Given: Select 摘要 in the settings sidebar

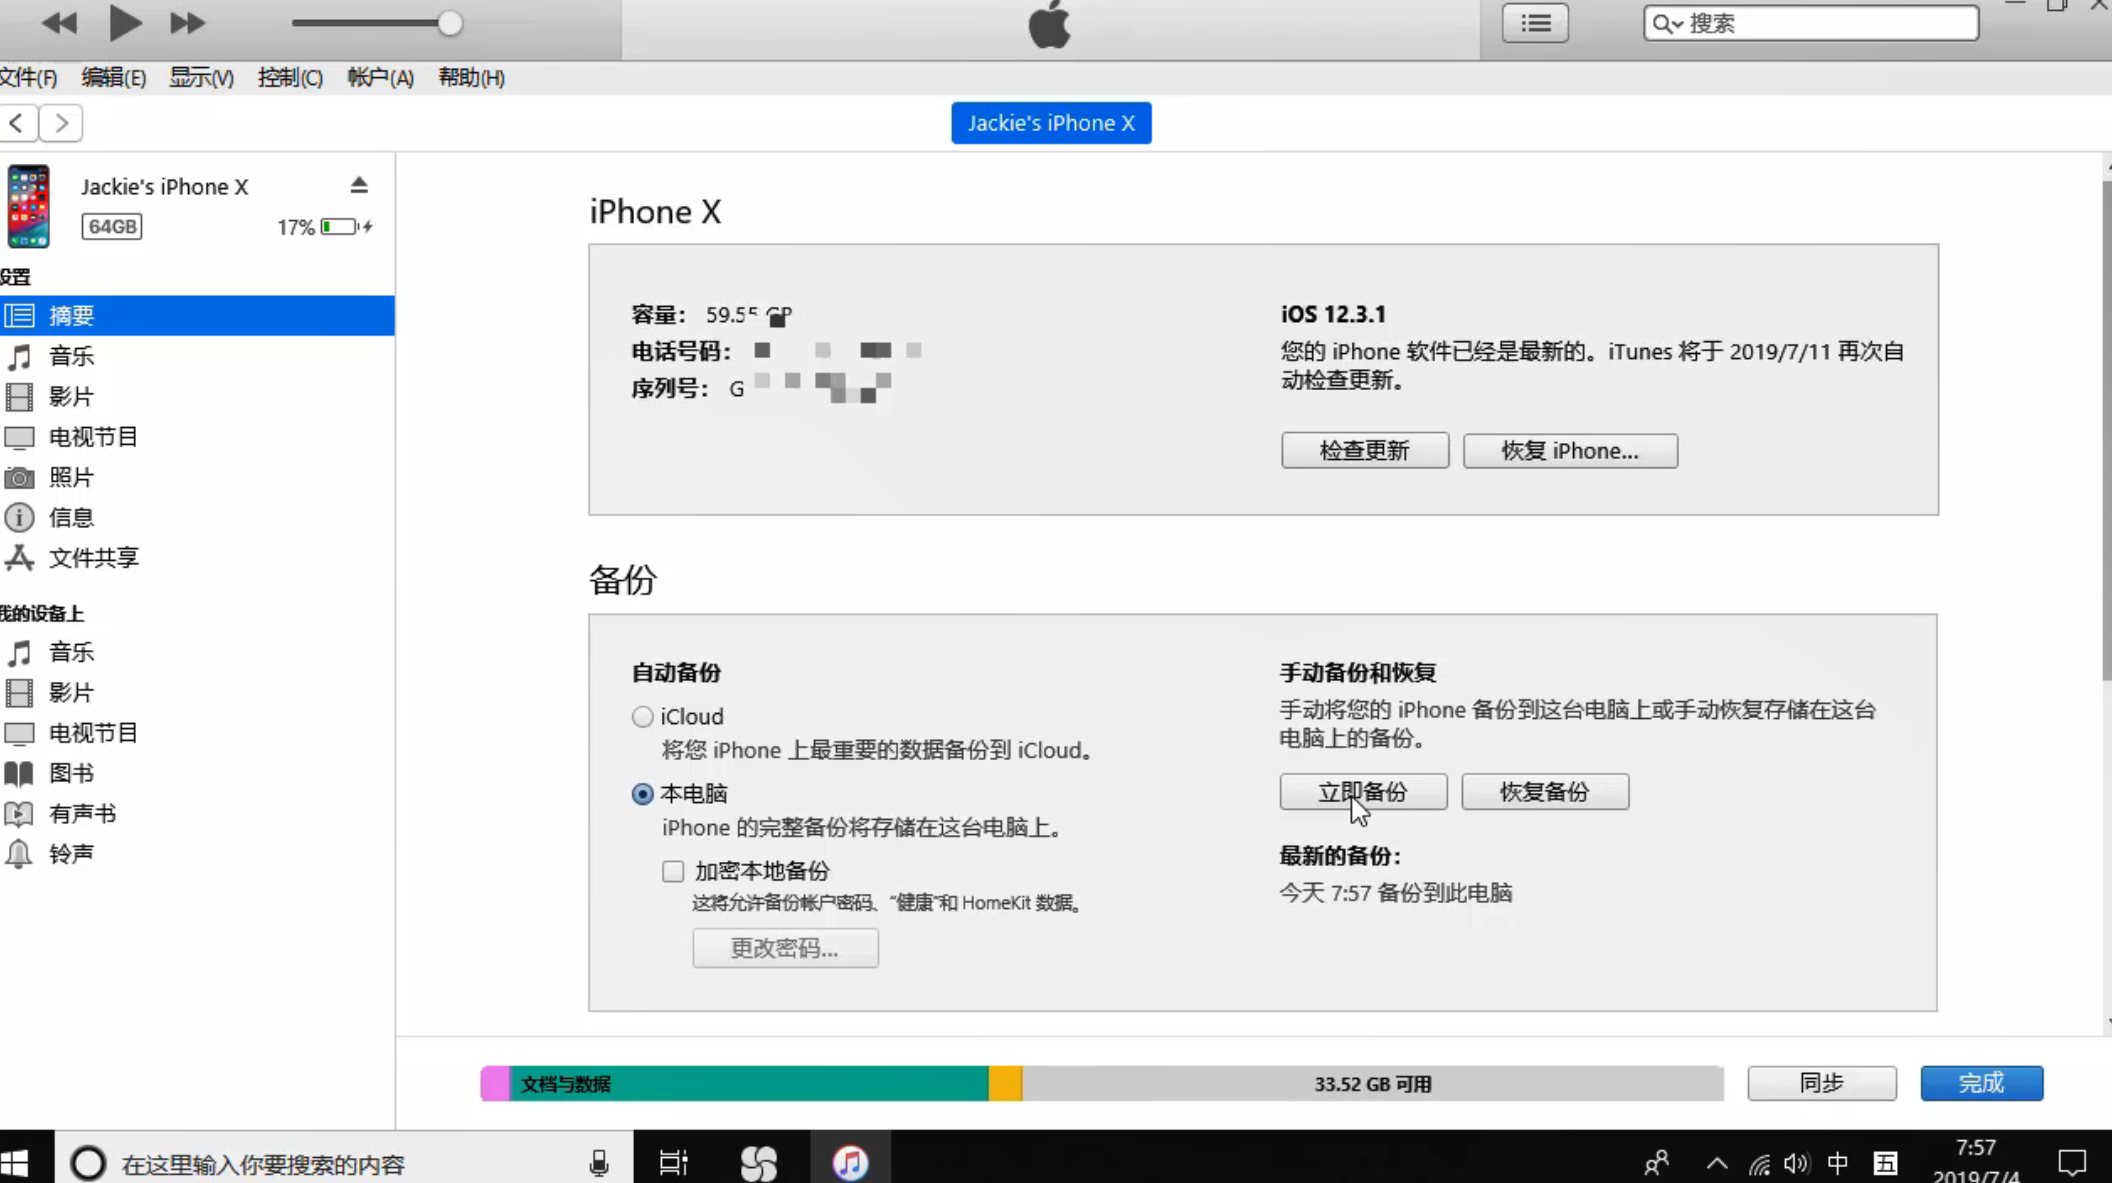Looking at the screenshot, I should click(197, 315).
